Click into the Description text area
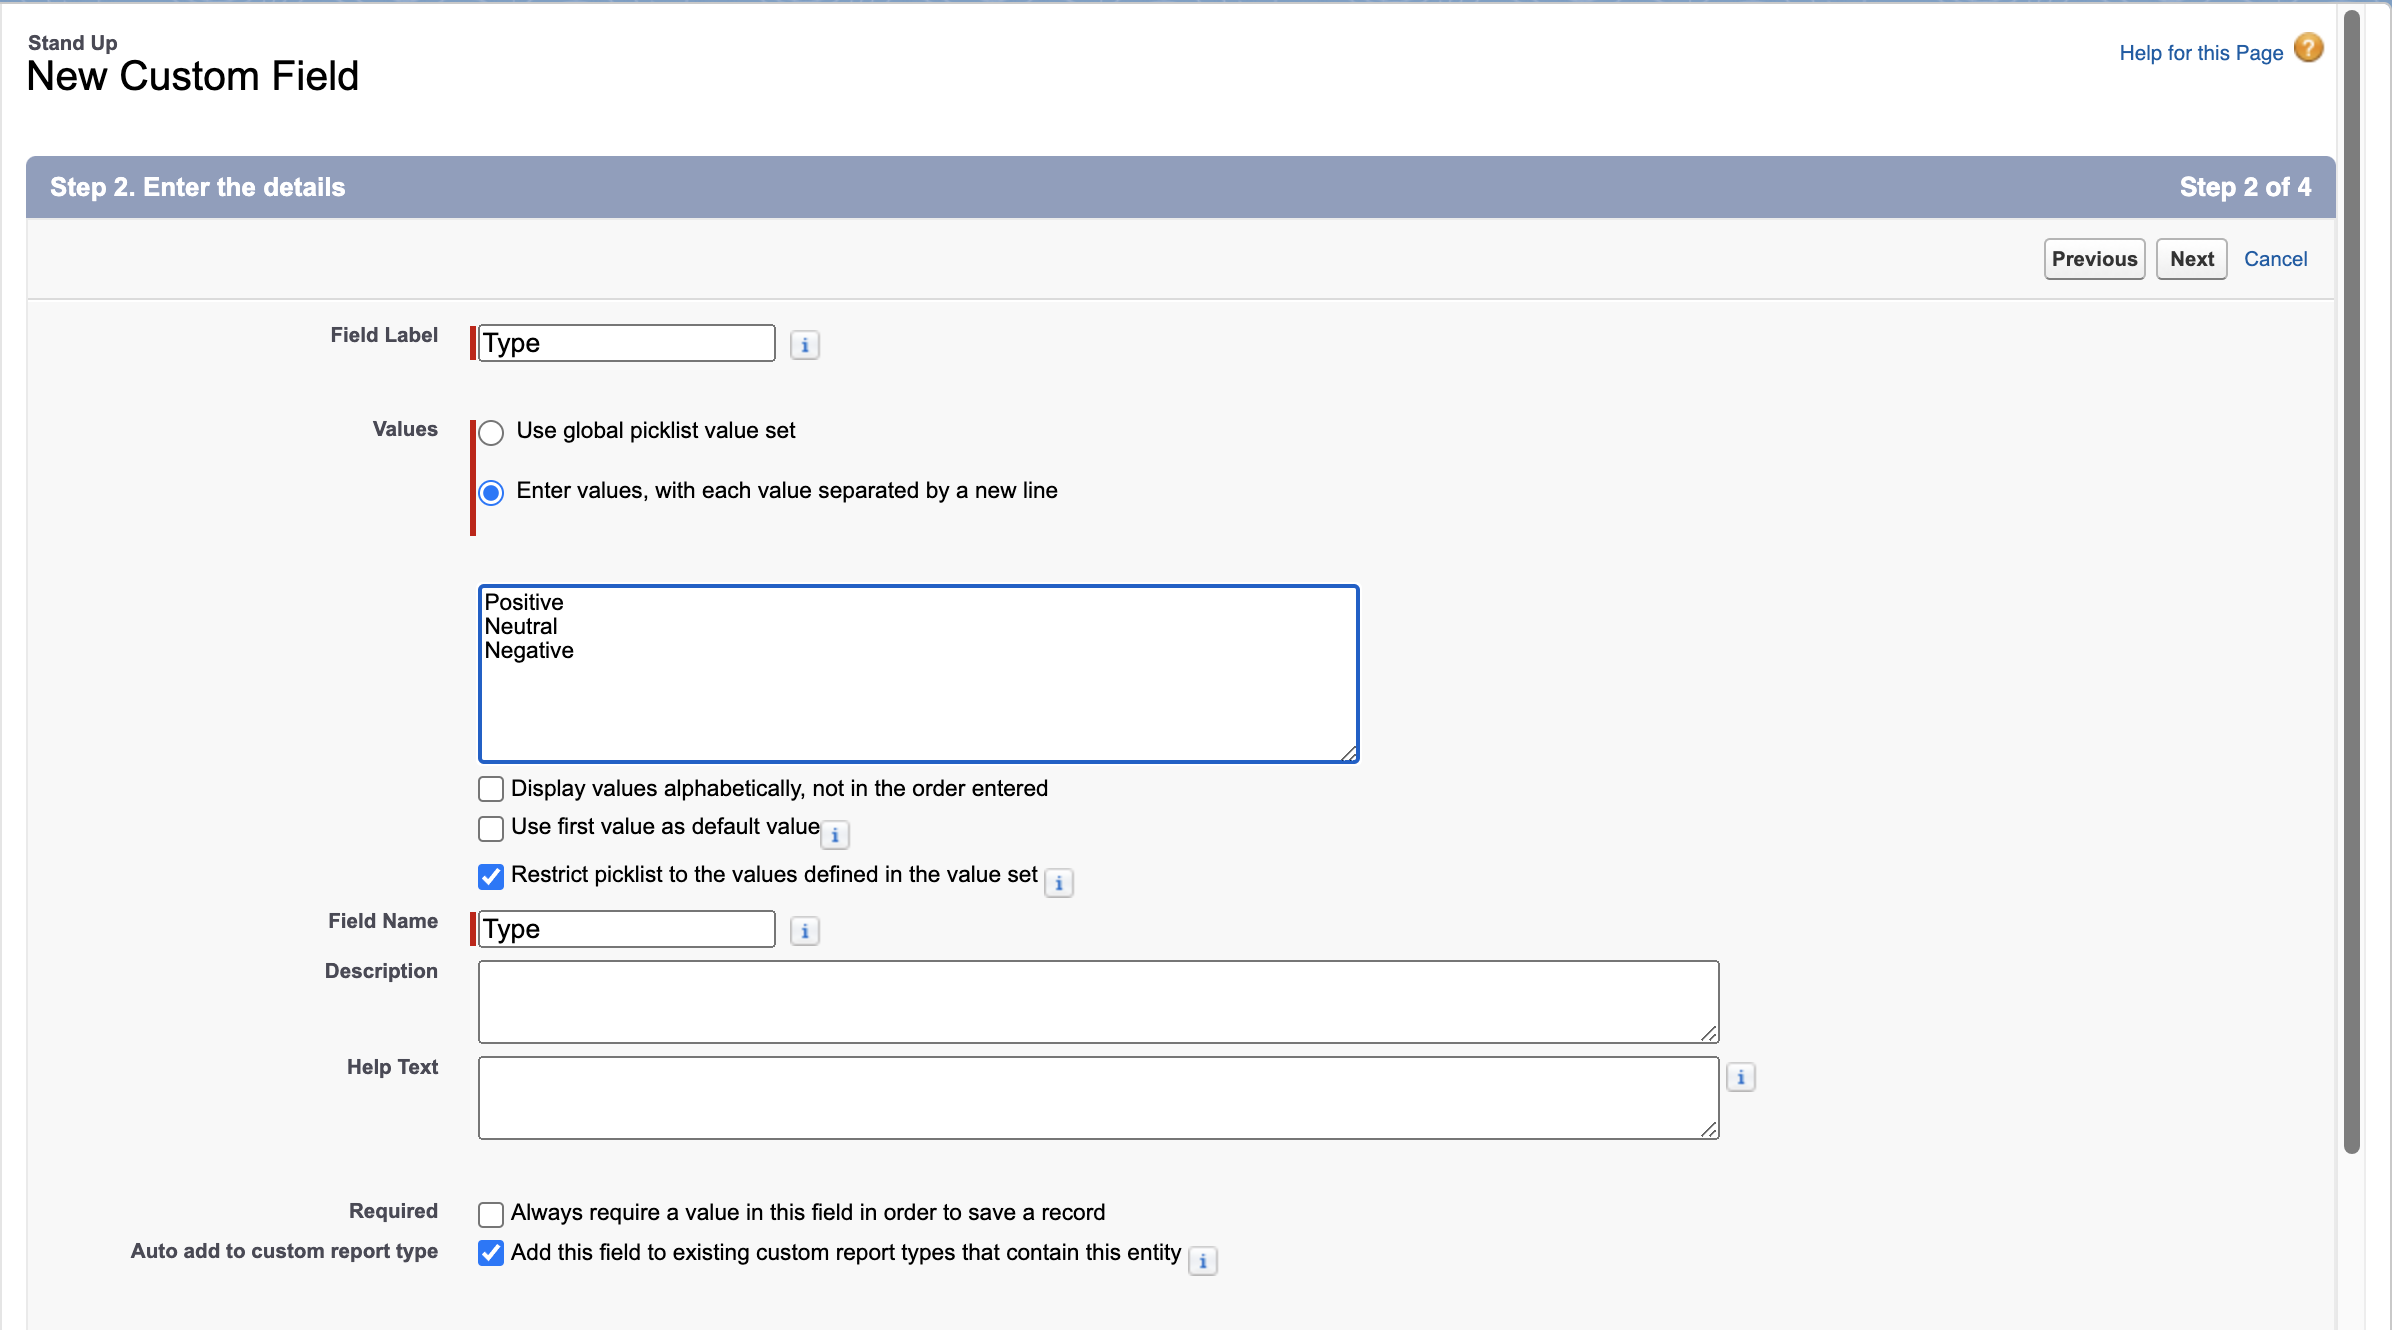Viewport: 2392px width, 1330px height. point(1098,1001)
